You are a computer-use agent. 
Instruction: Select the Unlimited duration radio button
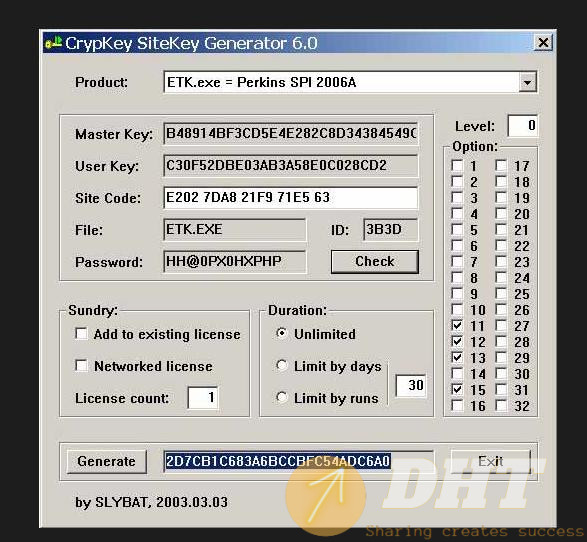282,334
